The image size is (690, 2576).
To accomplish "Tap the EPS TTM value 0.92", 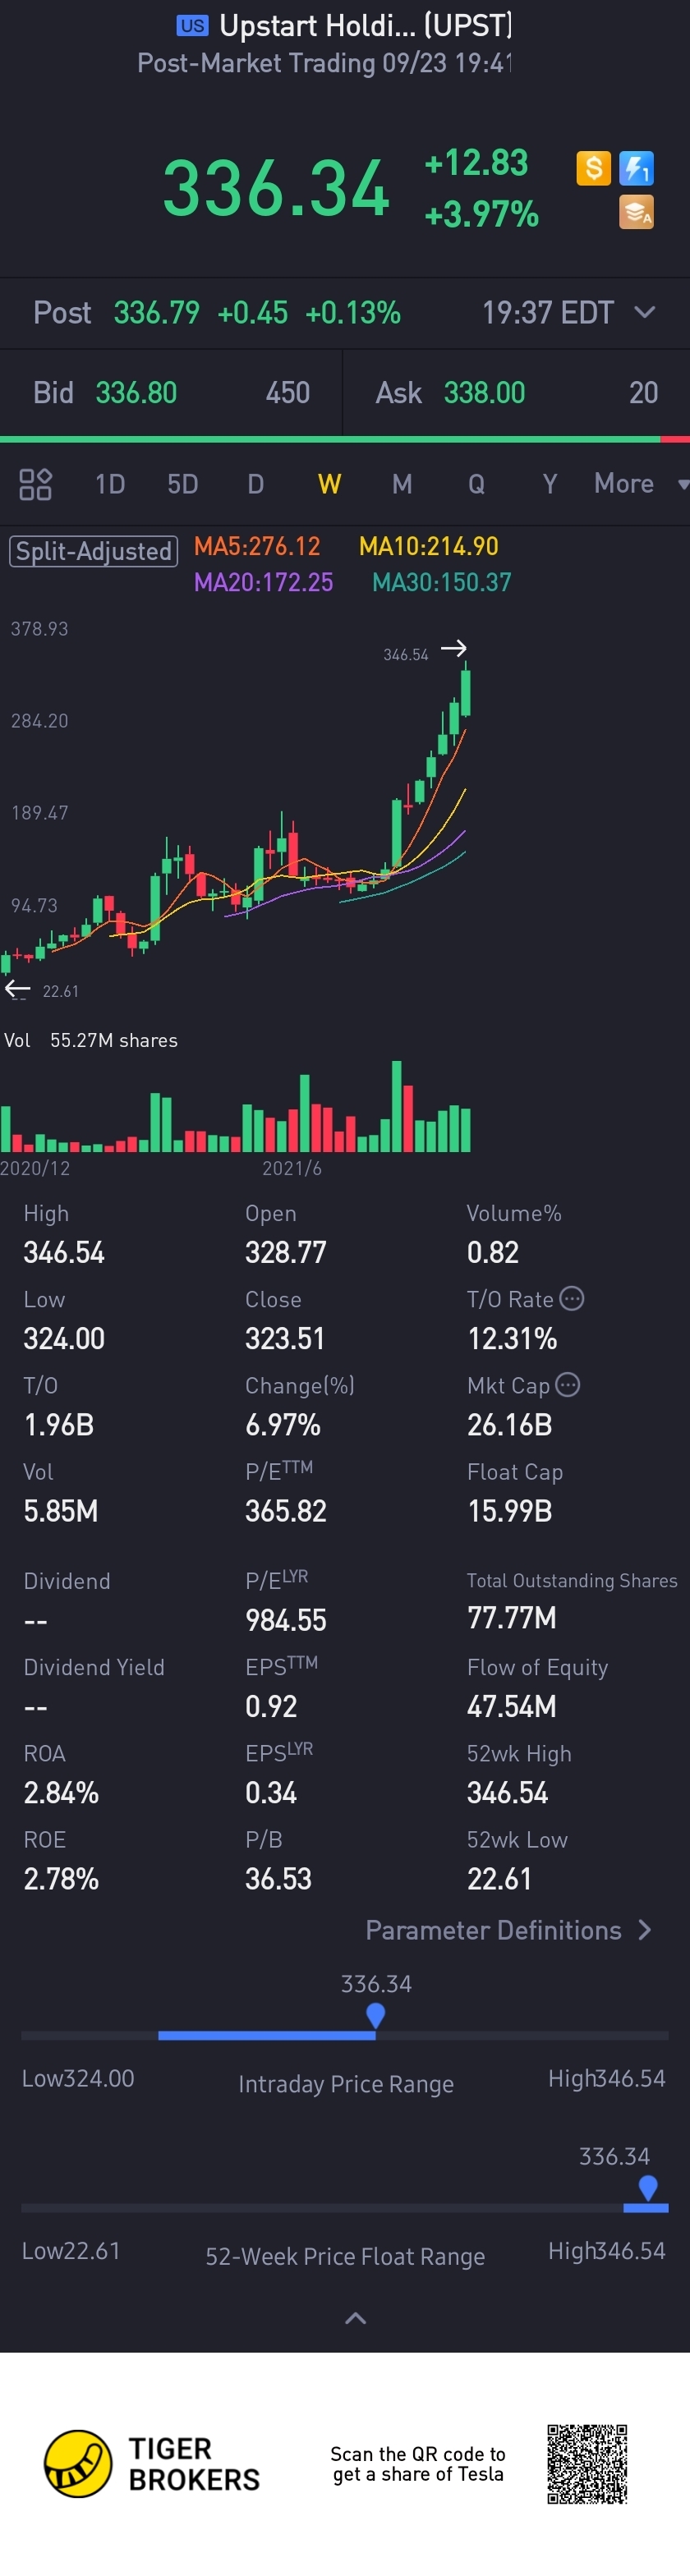I will (x=271, y=1706).
